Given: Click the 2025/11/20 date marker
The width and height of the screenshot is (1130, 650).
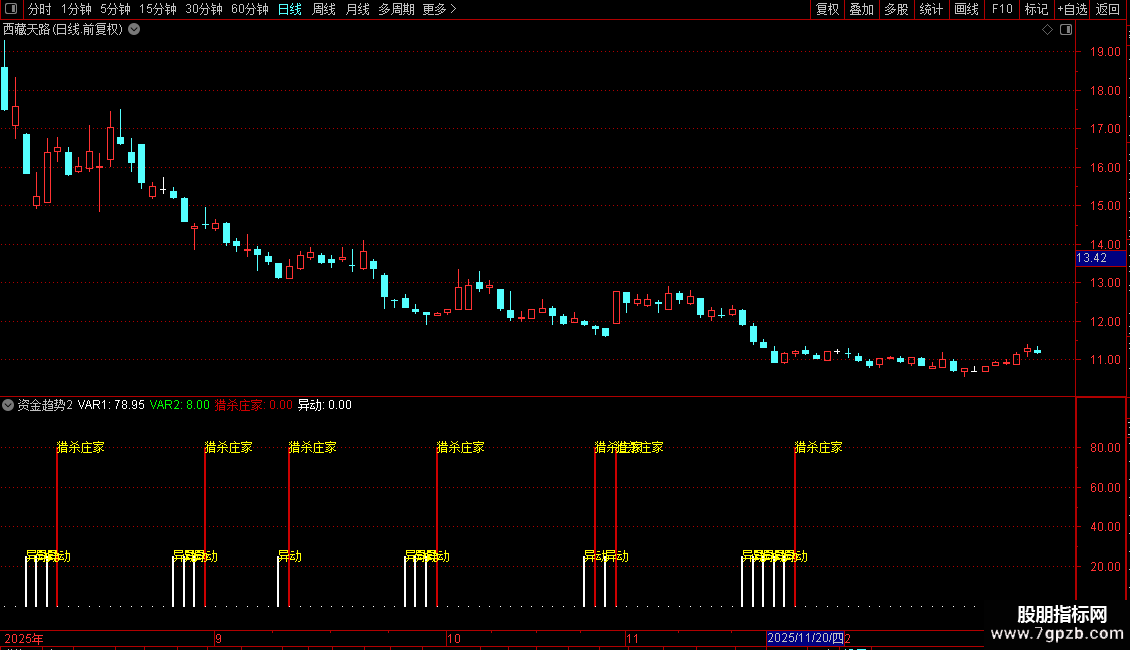Looking at the screenshot, I should (x=805, y=638).
